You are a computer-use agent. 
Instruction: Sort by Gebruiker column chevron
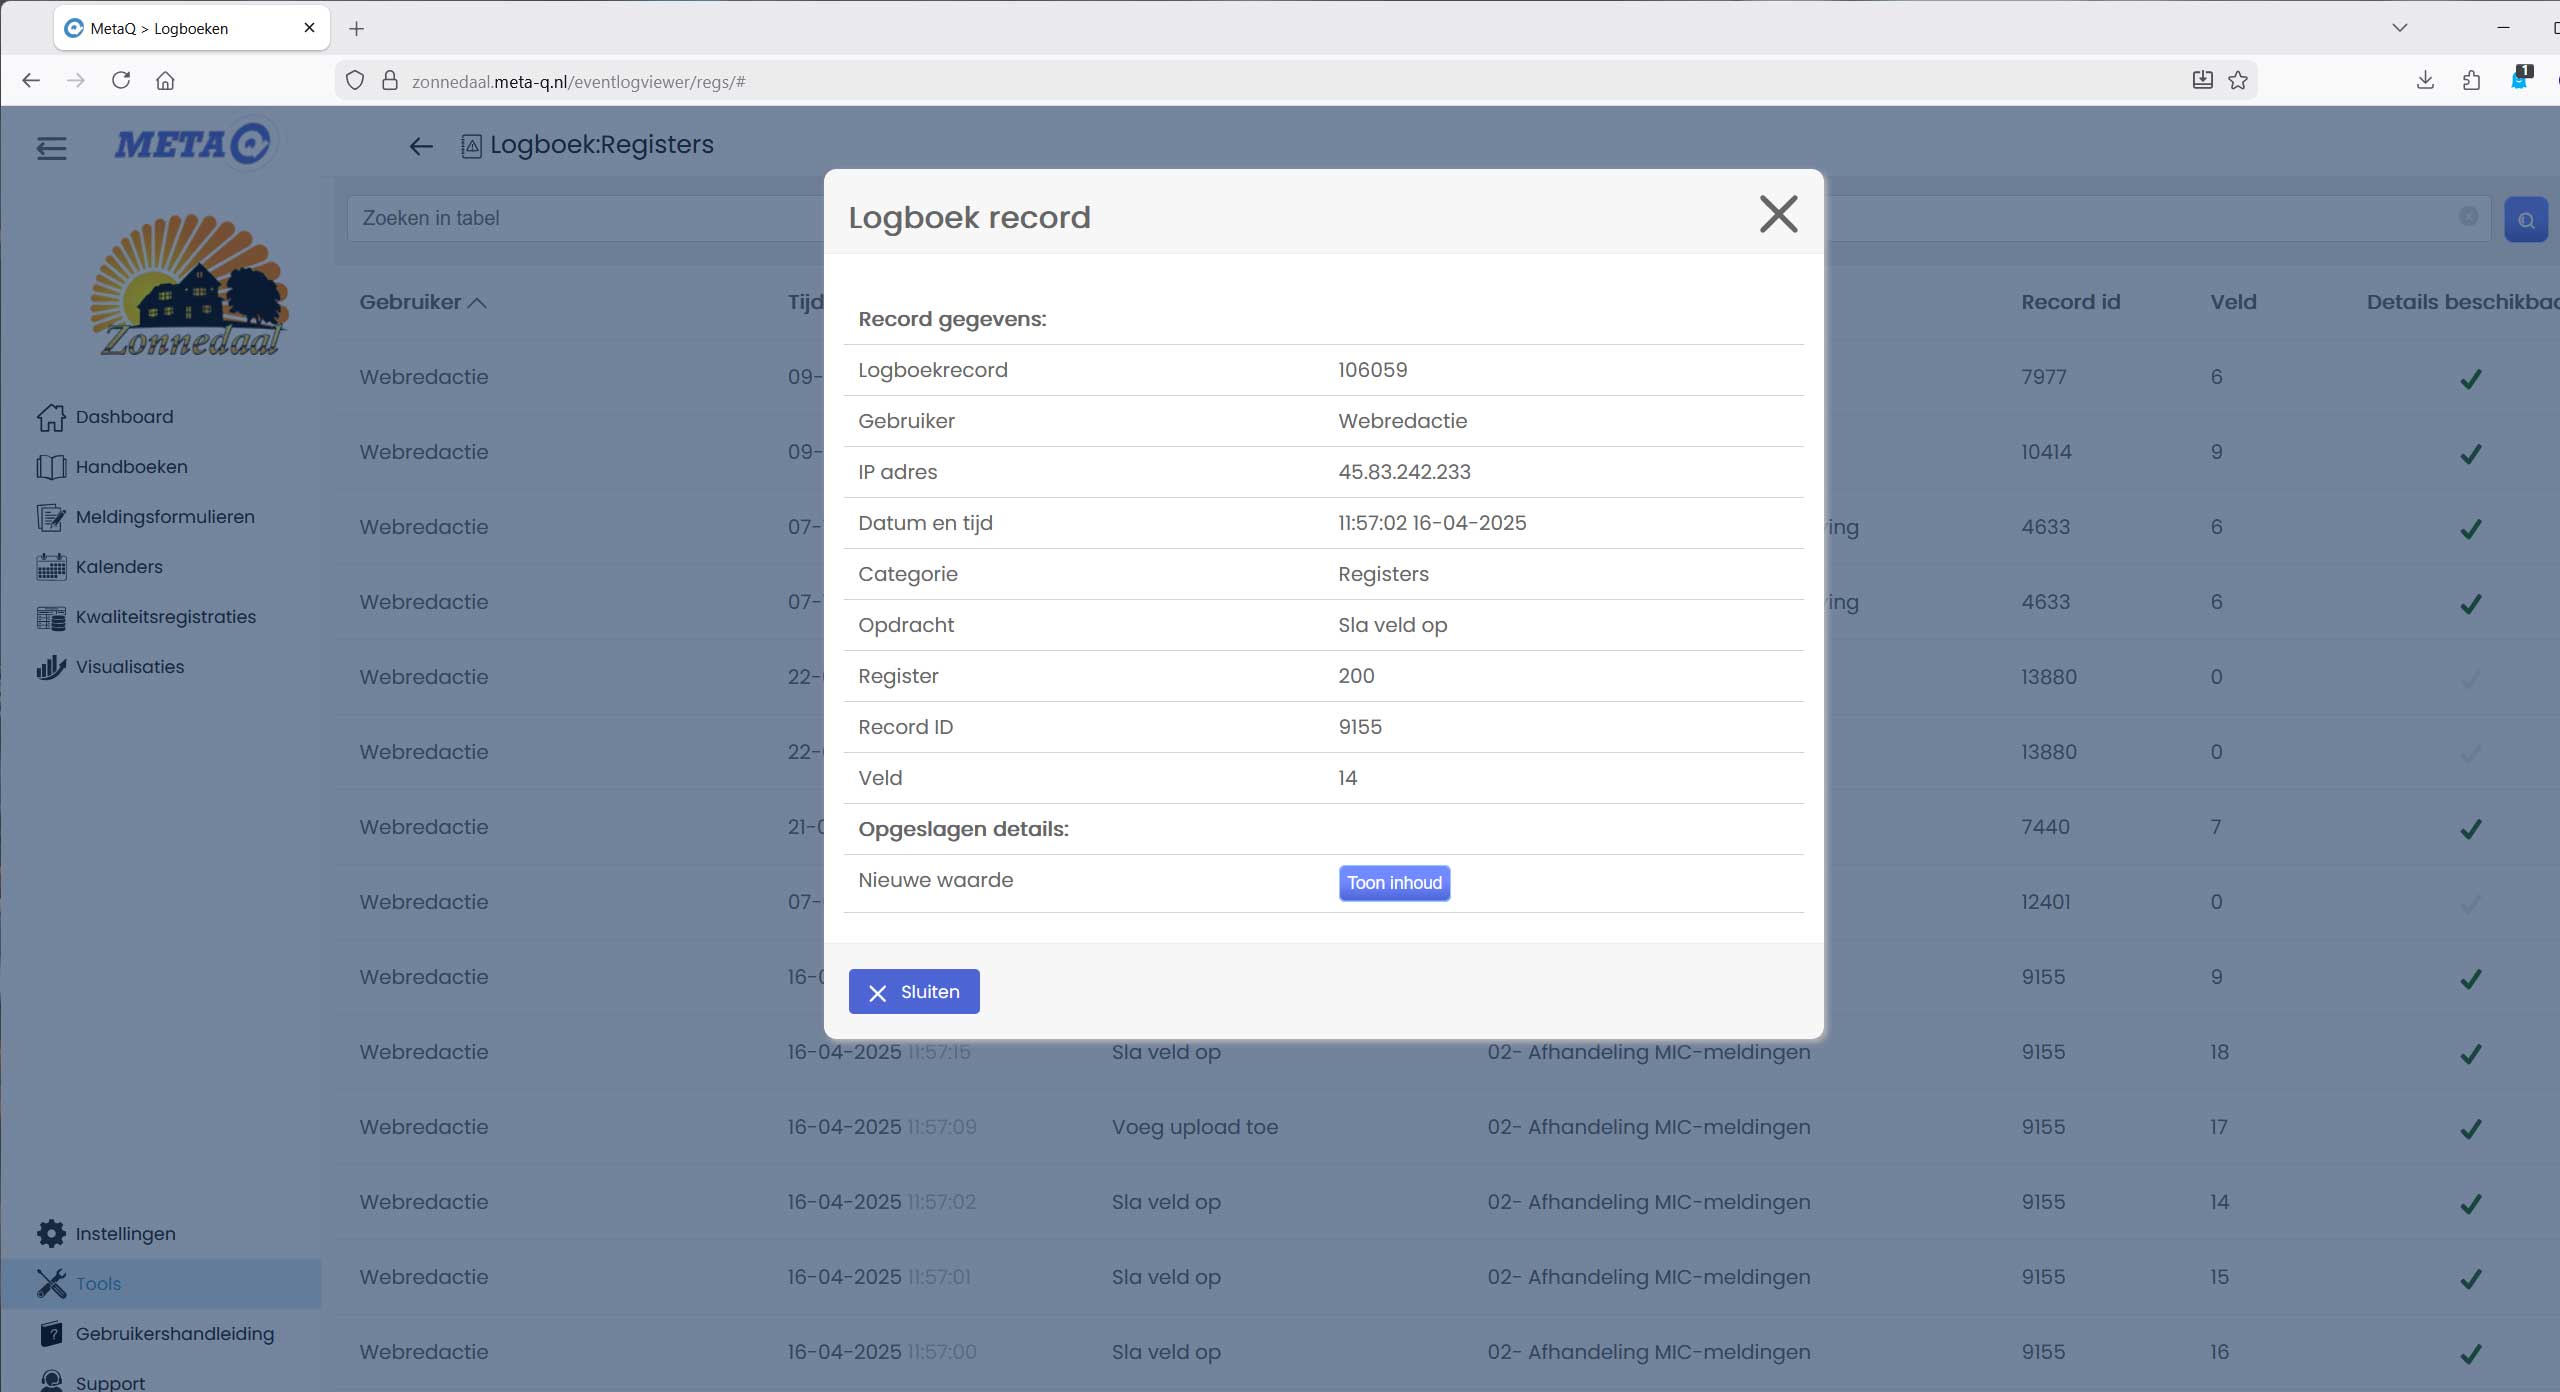[x=477, y=303]
